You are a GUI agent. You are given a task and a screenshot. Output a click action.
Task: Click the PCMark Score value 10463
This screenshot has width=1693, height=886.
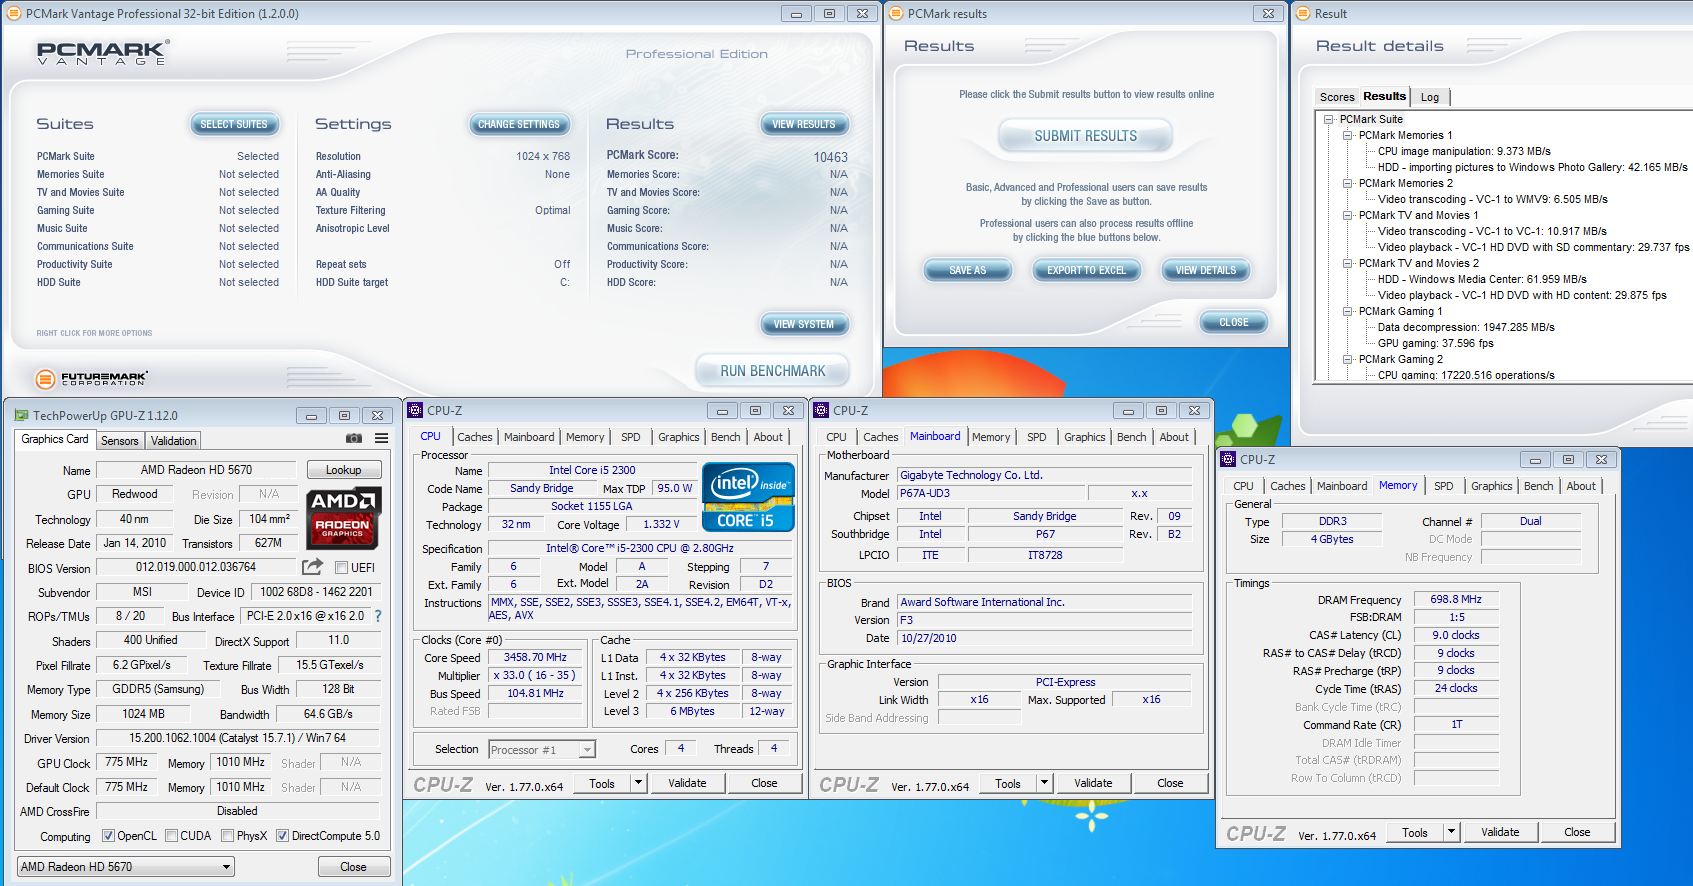pyautogui.click(x=830, y=157)
